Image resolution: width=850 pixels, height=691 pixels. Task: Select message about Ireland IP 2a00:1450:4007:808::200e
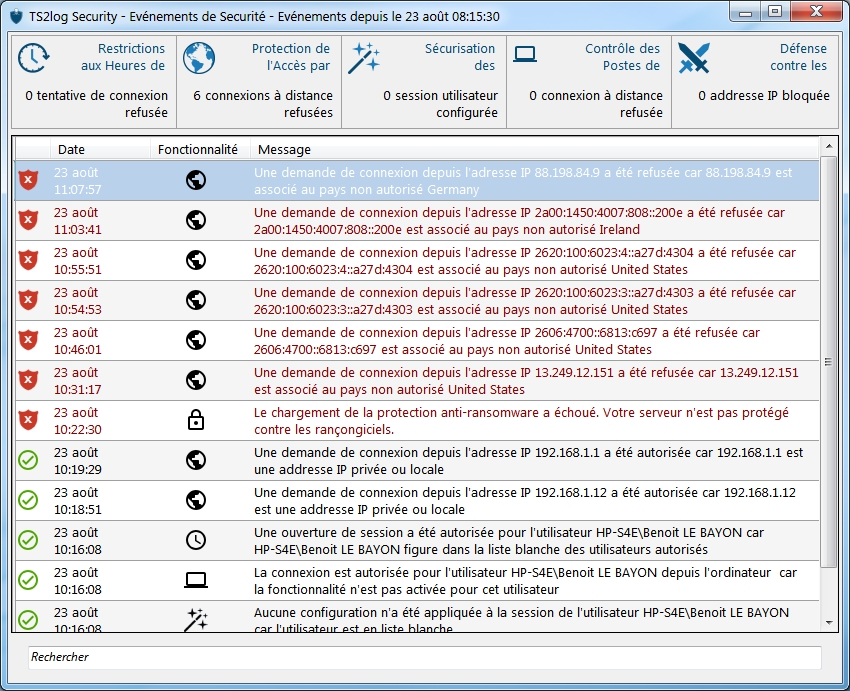[x=519, y=221]
